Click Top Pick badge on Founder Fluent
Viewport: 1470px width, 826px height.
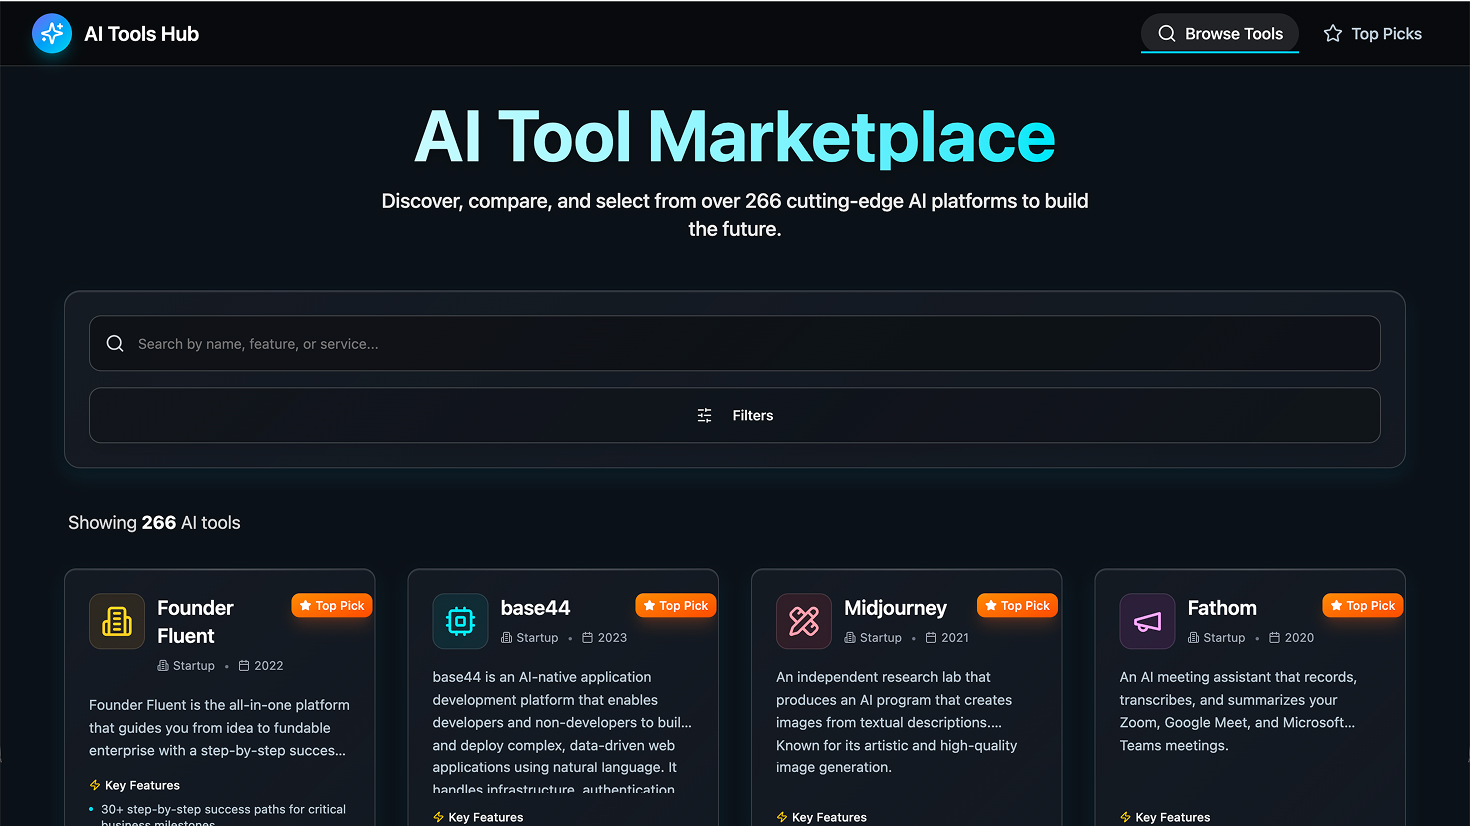pos(332,606)
